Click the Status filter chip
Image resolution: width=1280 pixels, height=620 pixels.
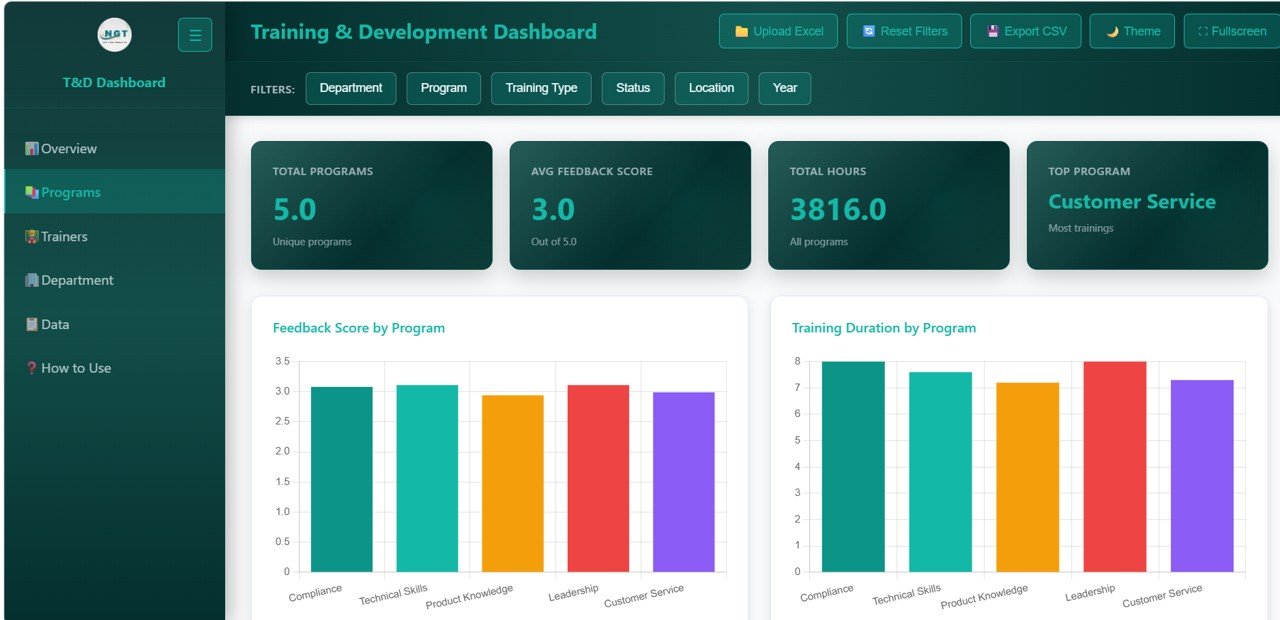point(632,88)
